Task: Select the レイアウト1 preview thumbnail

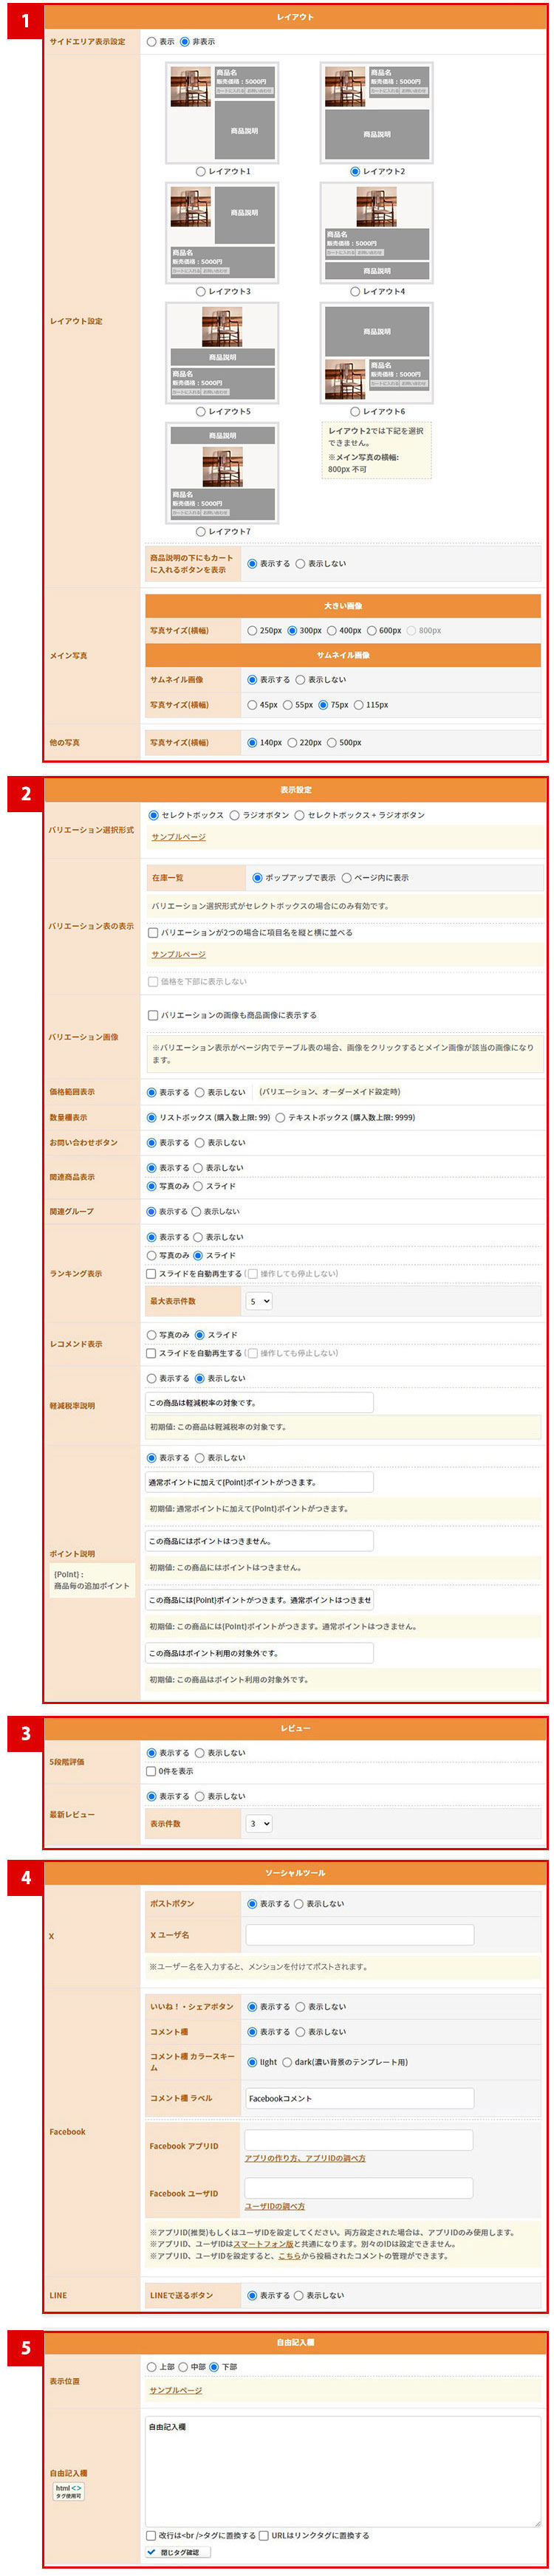Action: click(222, 113)
